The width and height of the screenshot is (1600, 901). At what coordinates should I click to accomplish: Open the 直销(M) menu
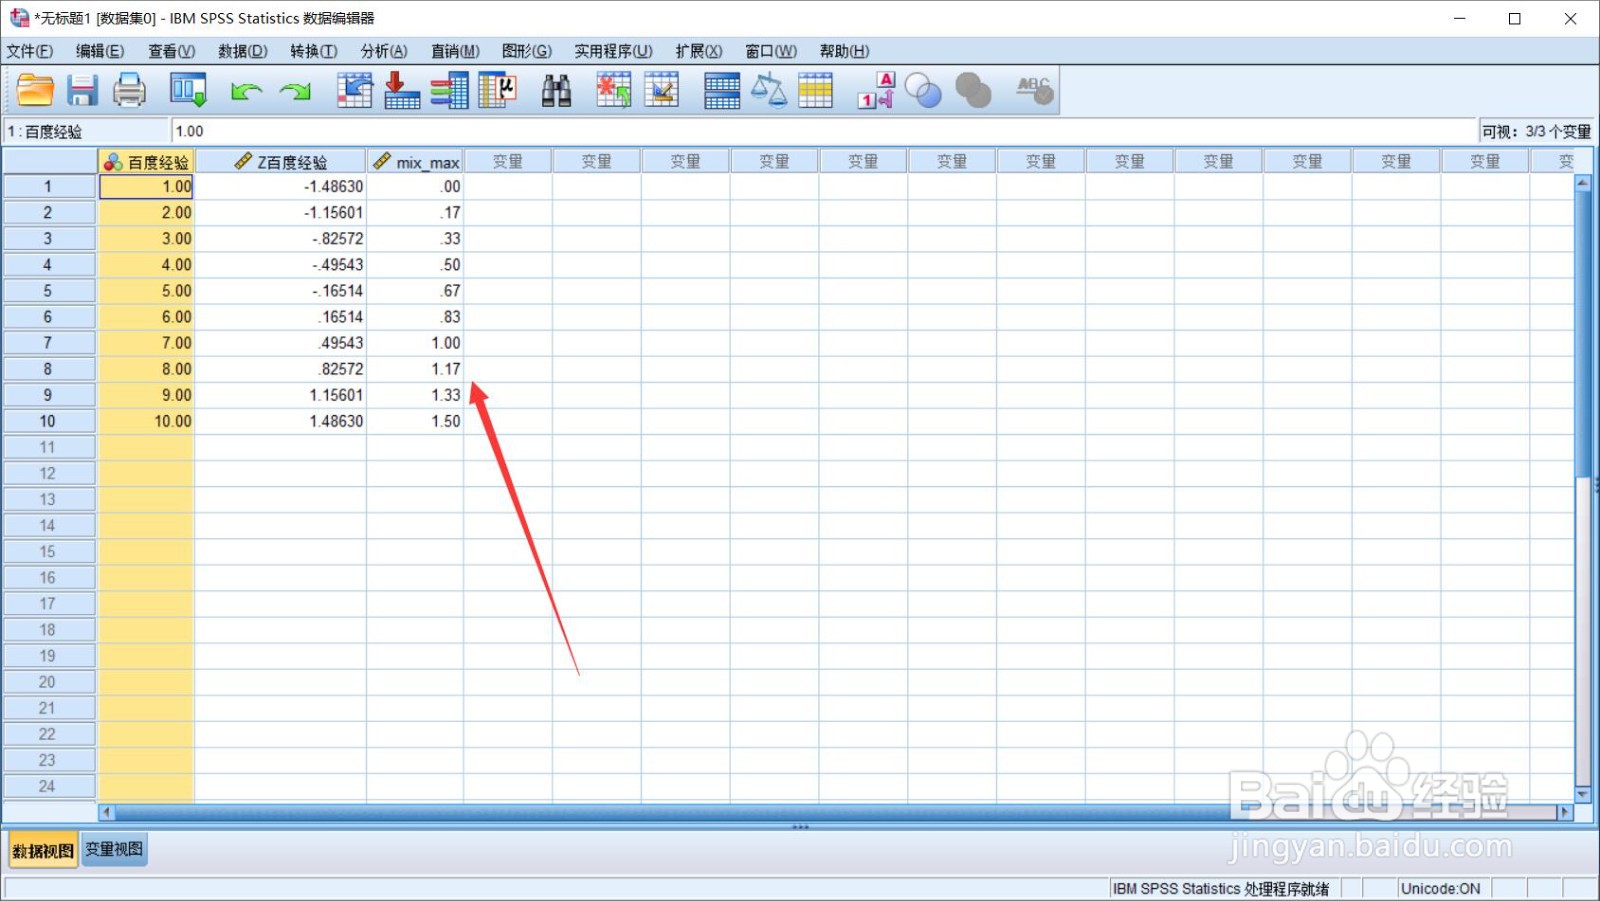coord(455,51)
